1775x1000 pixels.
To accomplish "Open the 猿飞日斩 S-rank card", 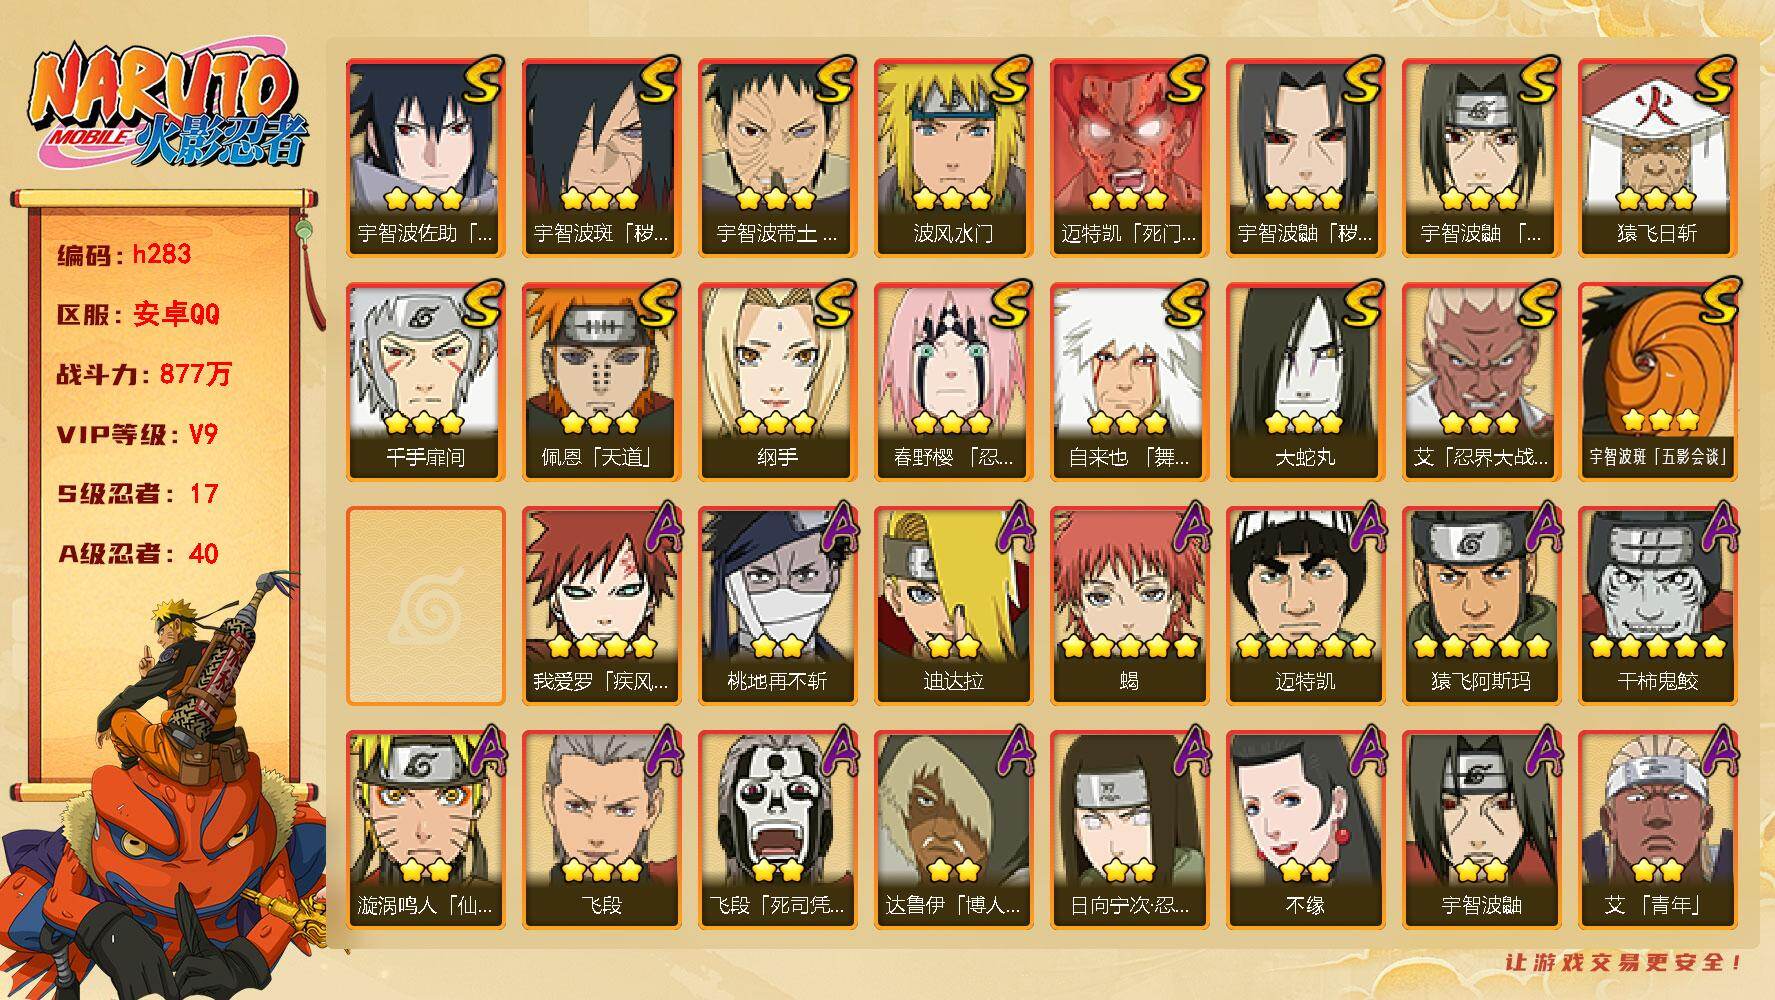I will tap(1657, 157).
